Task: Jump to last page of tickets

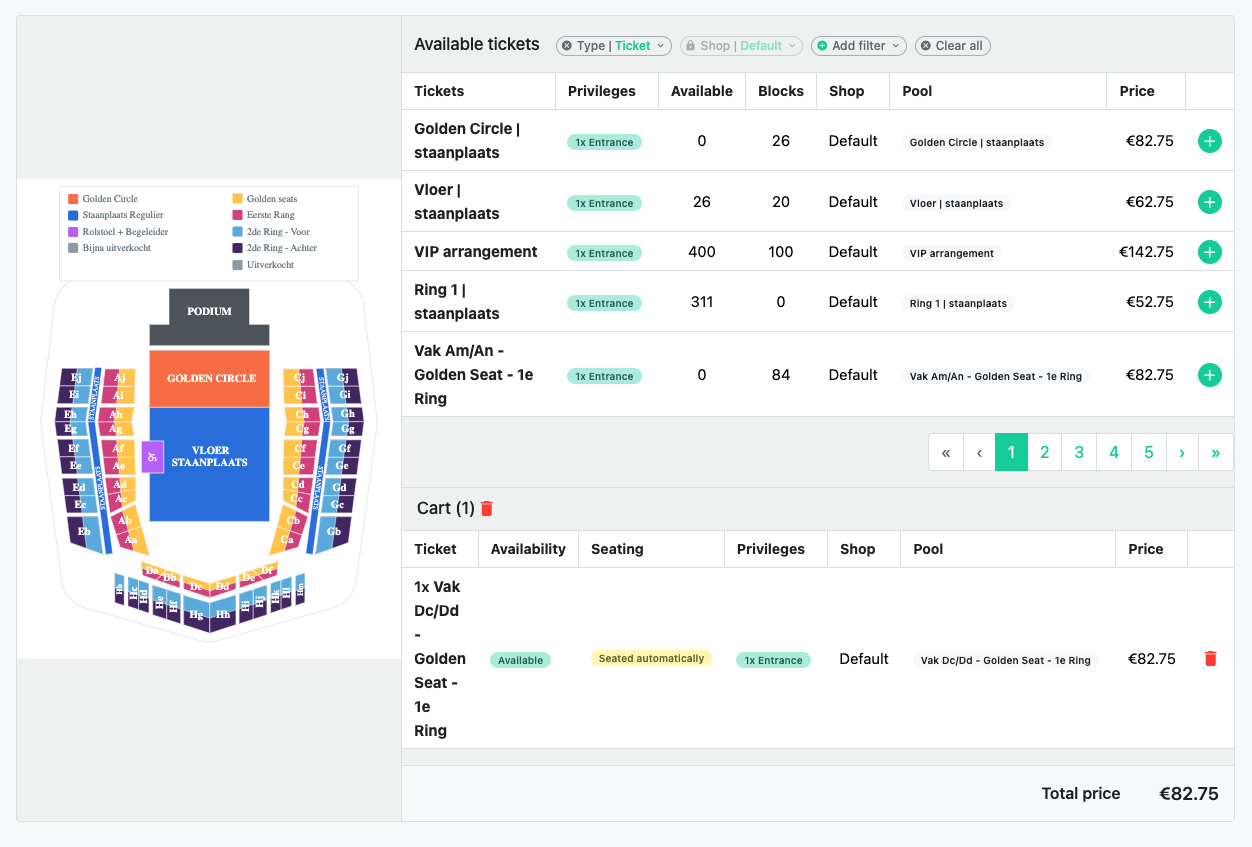Action: click(x=1216, y=452)
